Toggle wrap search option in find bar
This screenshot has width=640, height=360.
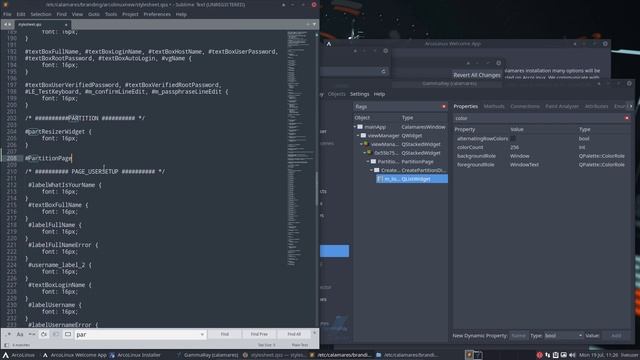pos(44,334)
